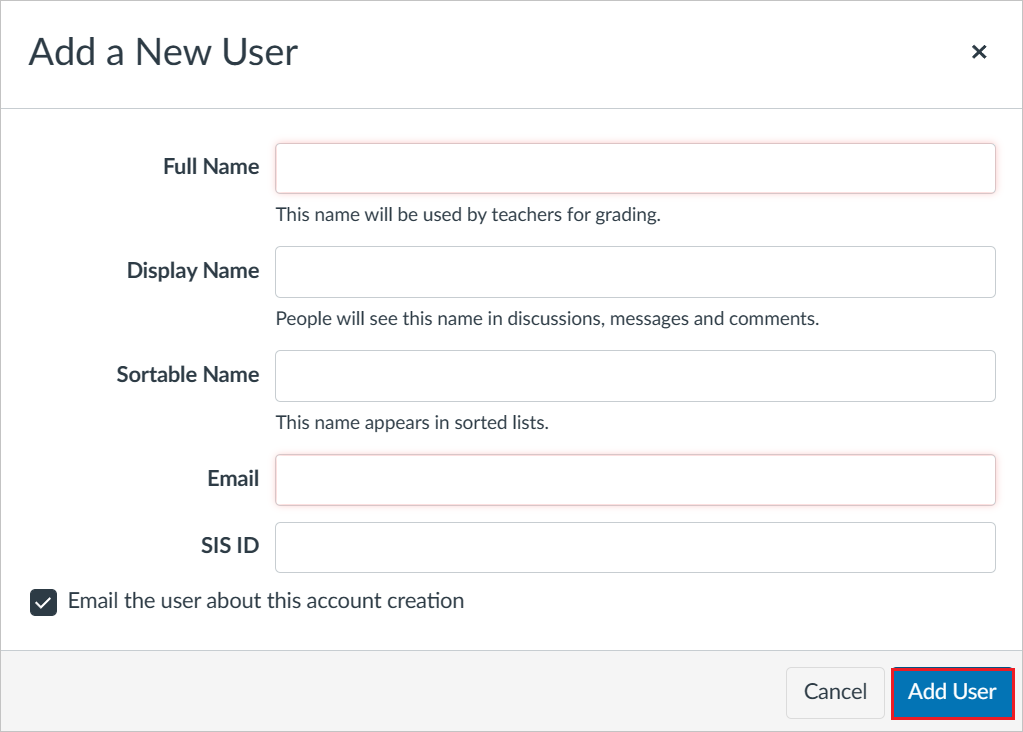The image size is (1023, 732).
Task: Click the Sortable Name label
Action: click(187, 375)
